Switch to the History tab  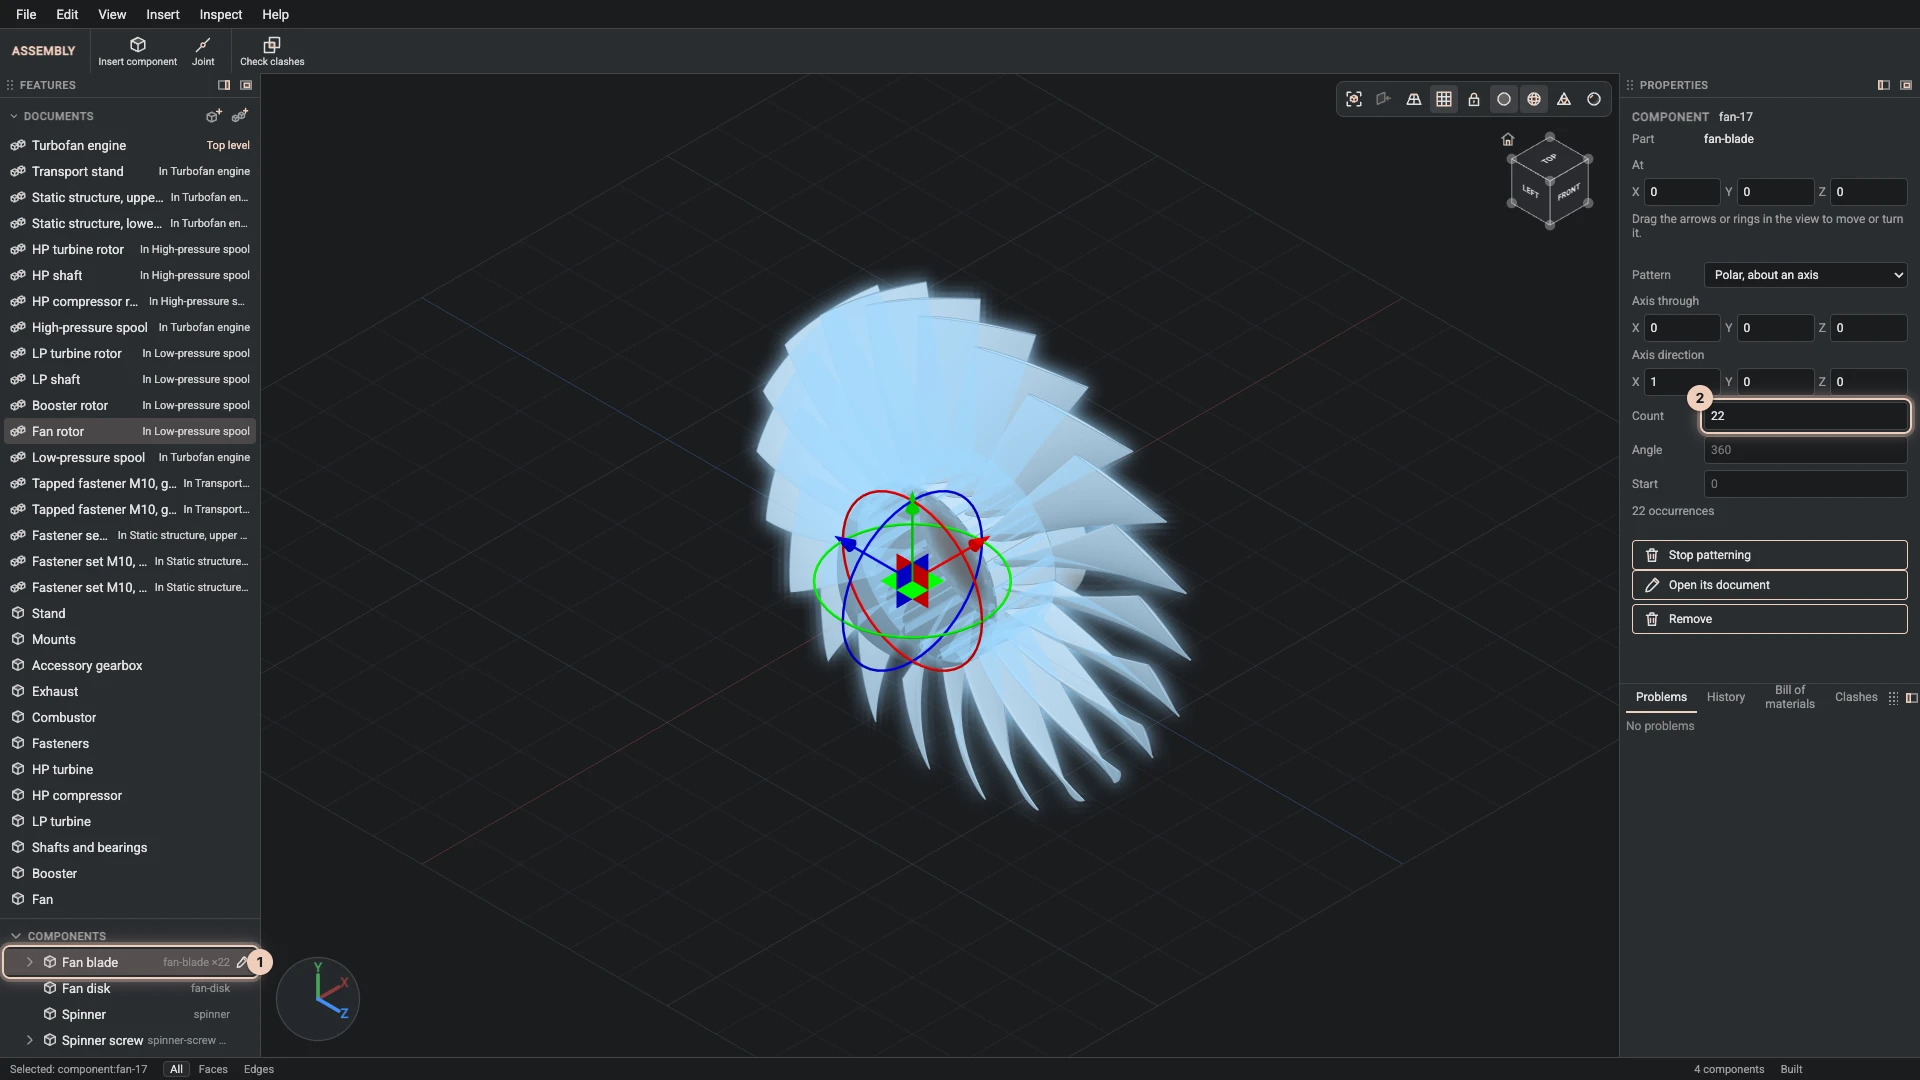click(1725, 697)
